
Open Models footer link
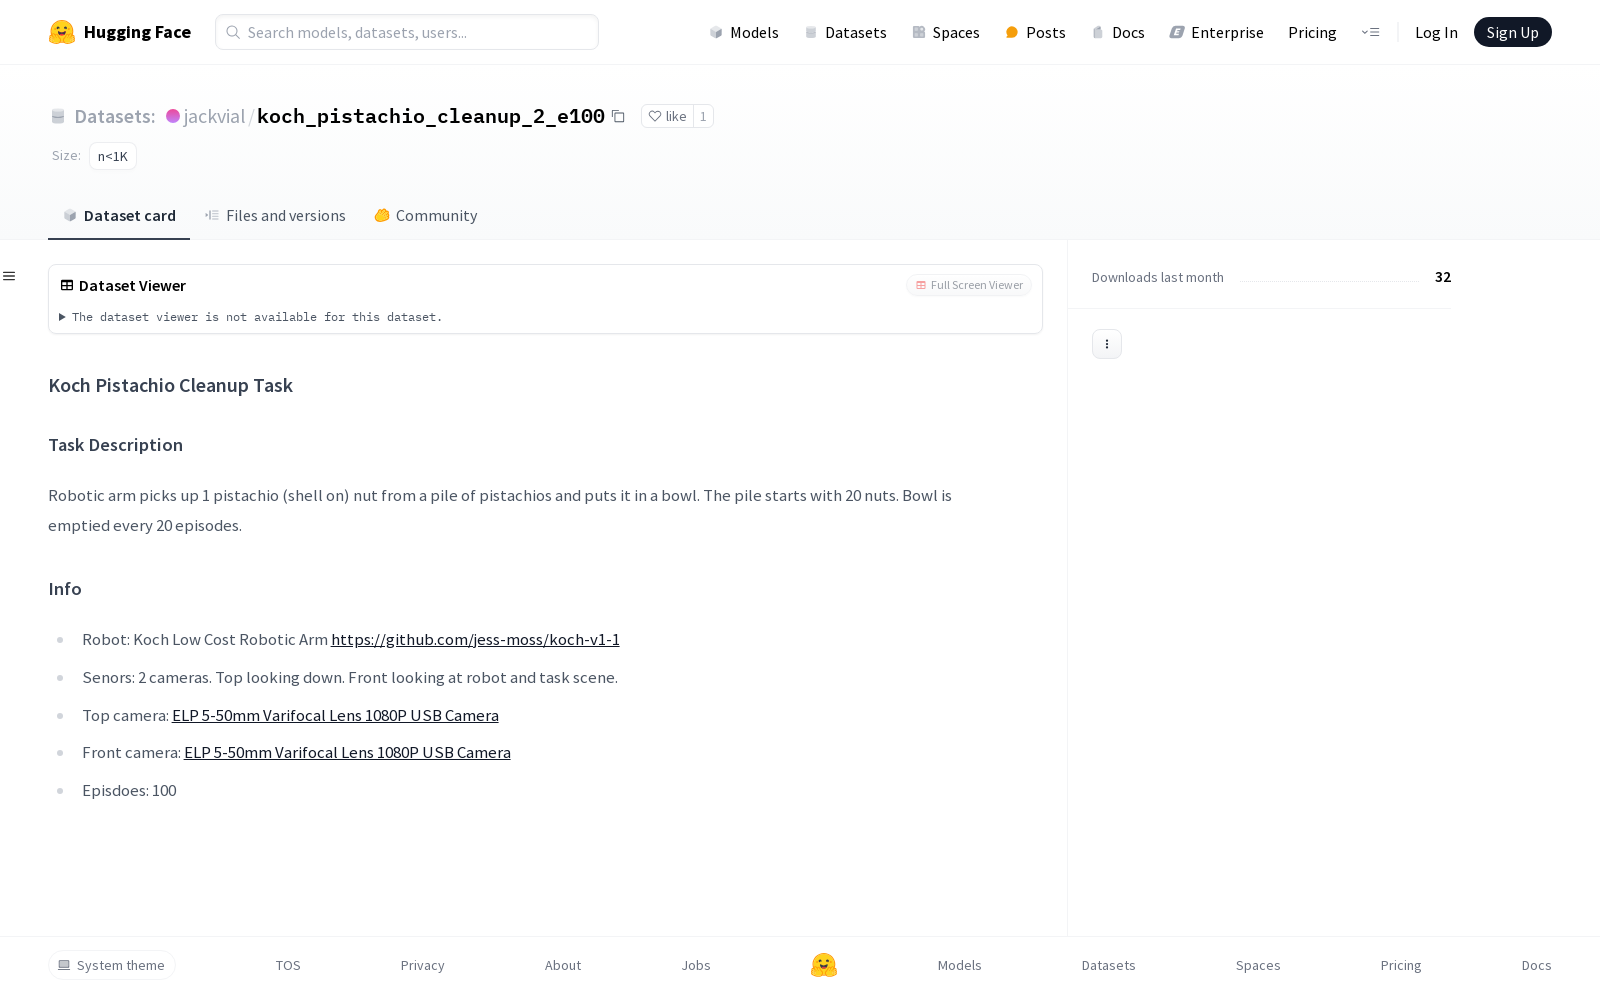(x=960, y=965)
